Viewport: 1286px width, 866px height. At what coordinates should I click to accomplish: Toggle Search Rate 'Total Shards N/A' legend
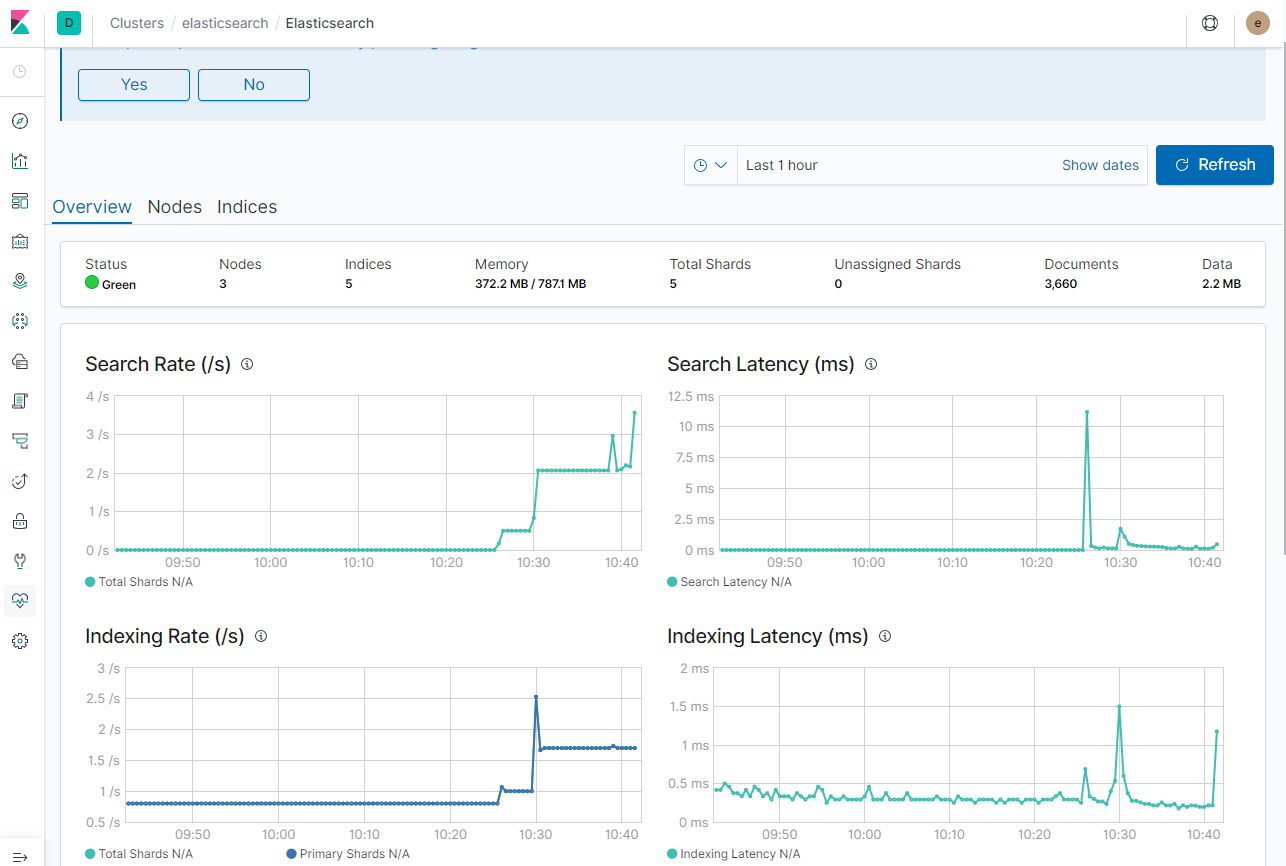click(x=139, y=582)
